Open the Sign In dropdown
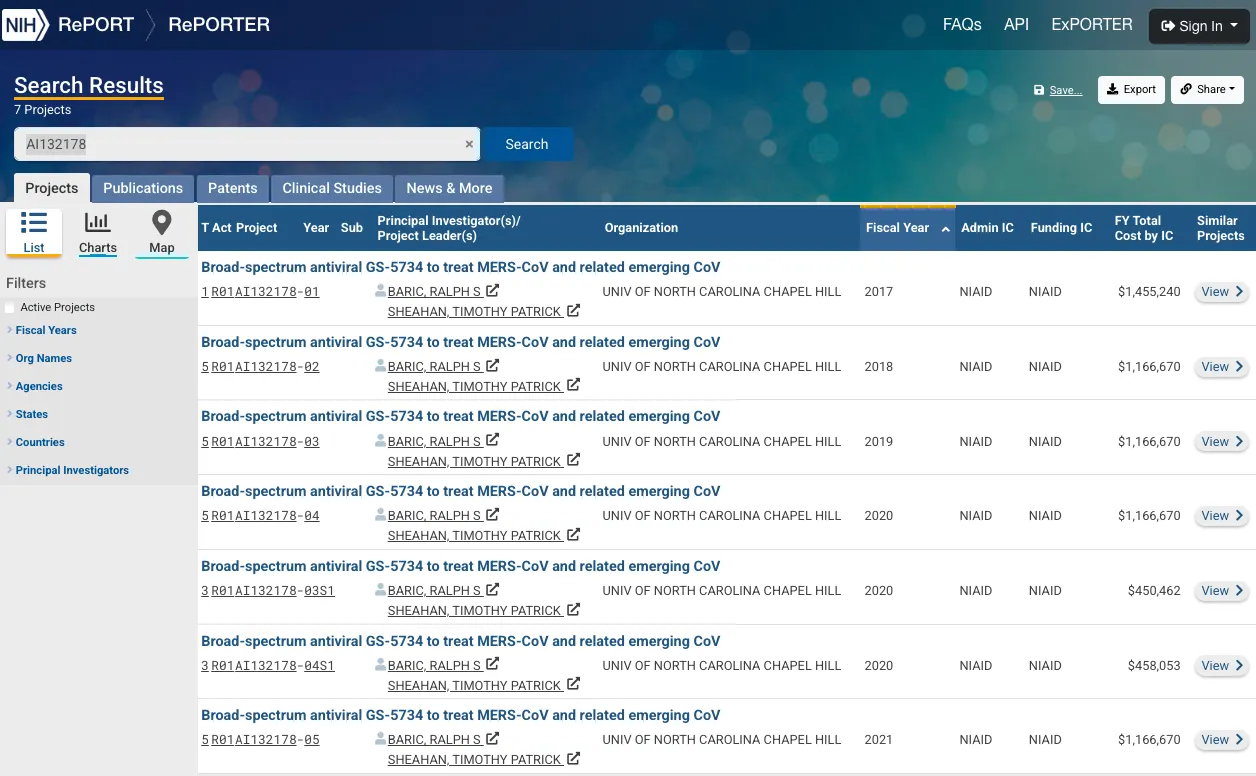 click(x=1199, y=26)
